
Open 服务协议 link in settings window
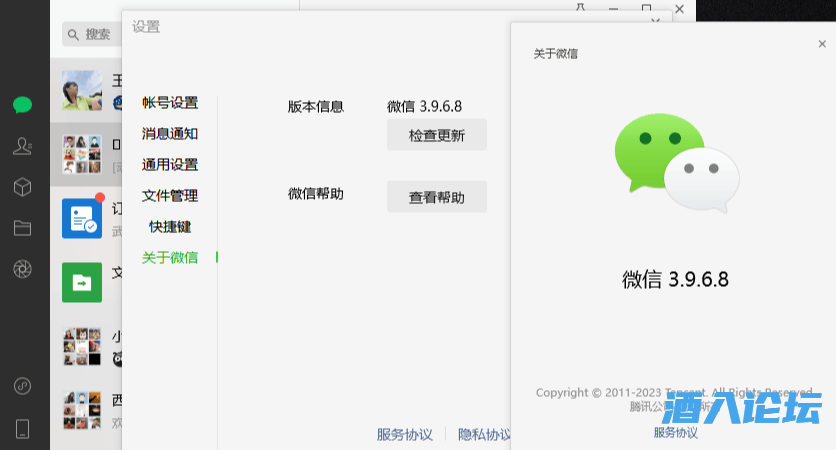point(405,435)
